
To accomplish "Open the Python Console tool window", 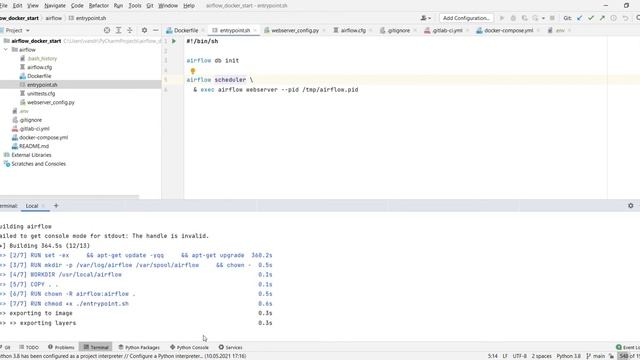I will [x=189, y=347].
